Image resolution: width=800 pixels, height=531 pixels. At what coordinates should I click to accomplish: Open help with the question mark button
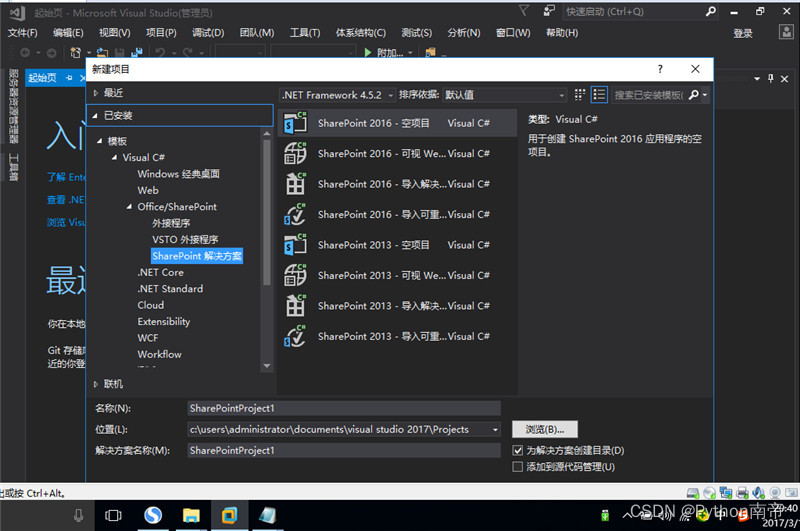(660, 69)
